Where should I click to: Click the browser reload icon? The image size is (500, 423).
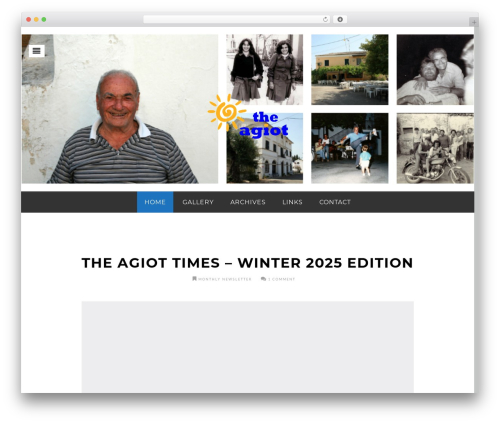[x=325, y=20]
